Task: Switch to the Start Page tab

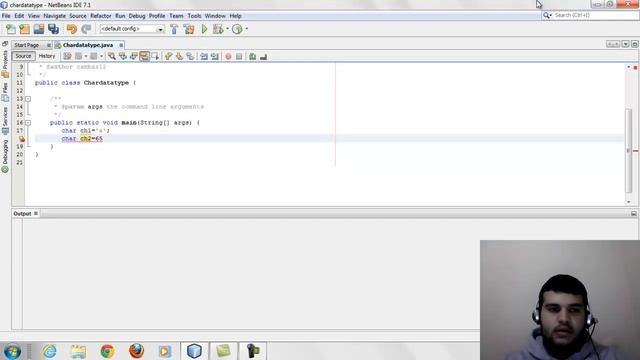Action: point(27,45)
